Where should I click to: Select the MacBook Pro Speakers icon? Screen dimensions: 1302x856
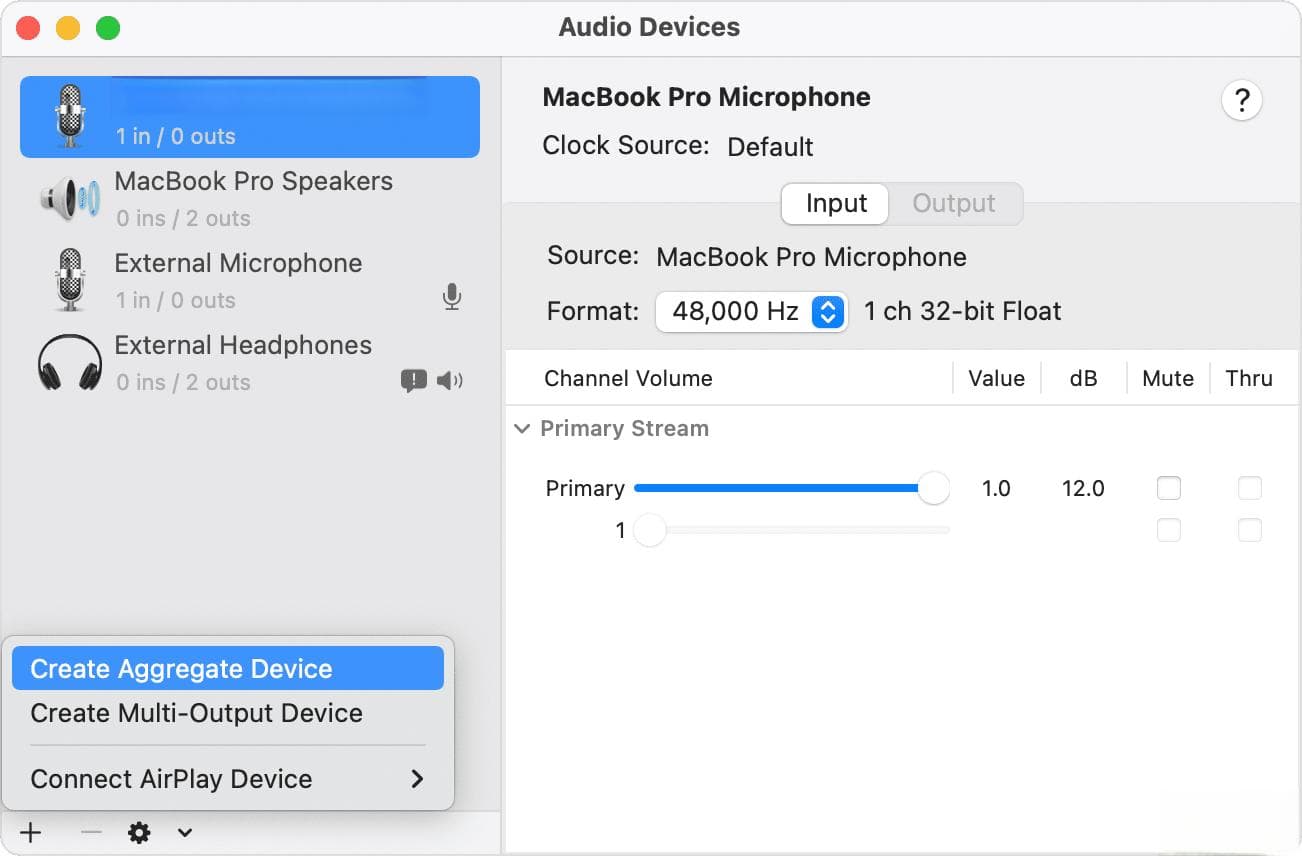(x=70, y=198)
